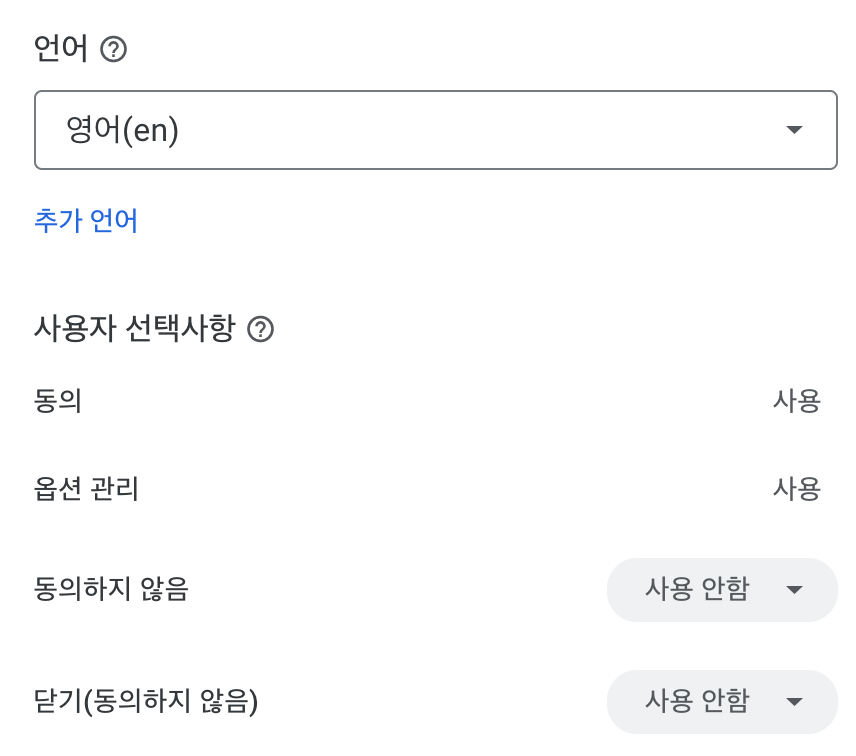Click the caret arrow in the 영어(en) field

click(x=795, y=130)
